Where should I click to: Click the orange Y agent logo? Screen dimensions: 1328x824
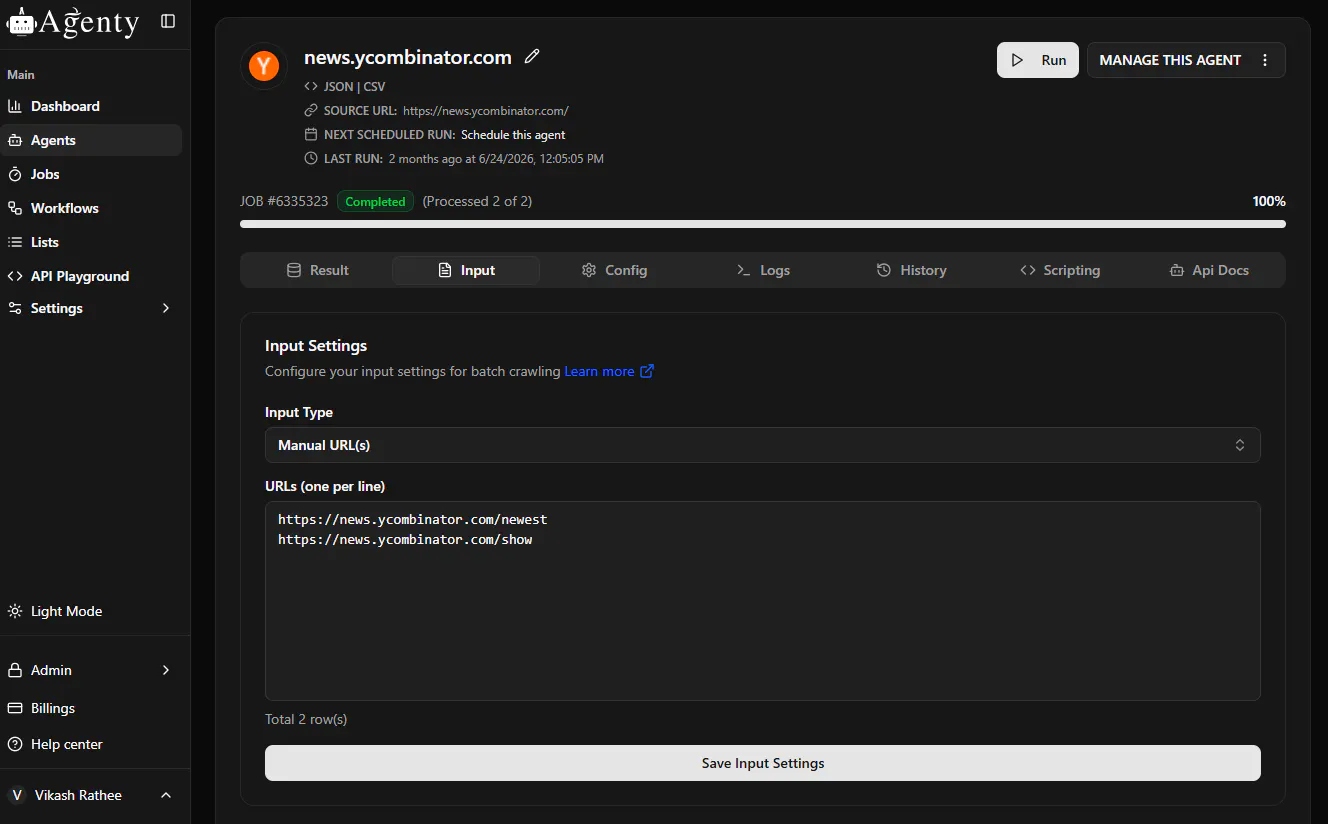[x=264, y=66]
